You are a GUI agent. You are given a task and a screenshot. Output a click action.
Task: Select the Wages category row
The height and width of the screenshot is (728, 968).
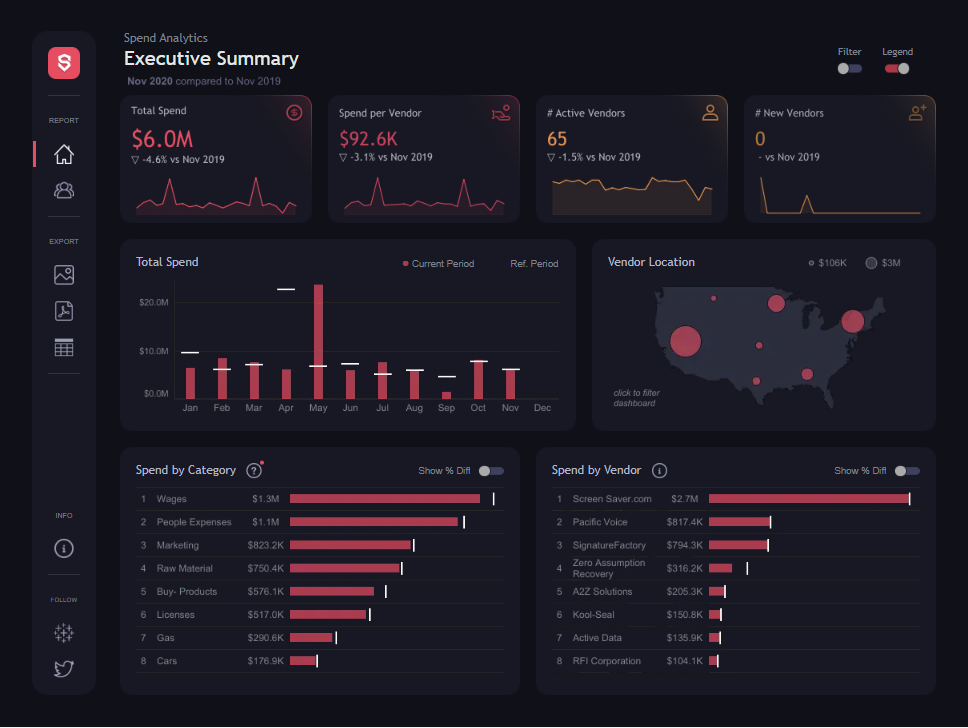pyautogui.click(x=320, y=499)
